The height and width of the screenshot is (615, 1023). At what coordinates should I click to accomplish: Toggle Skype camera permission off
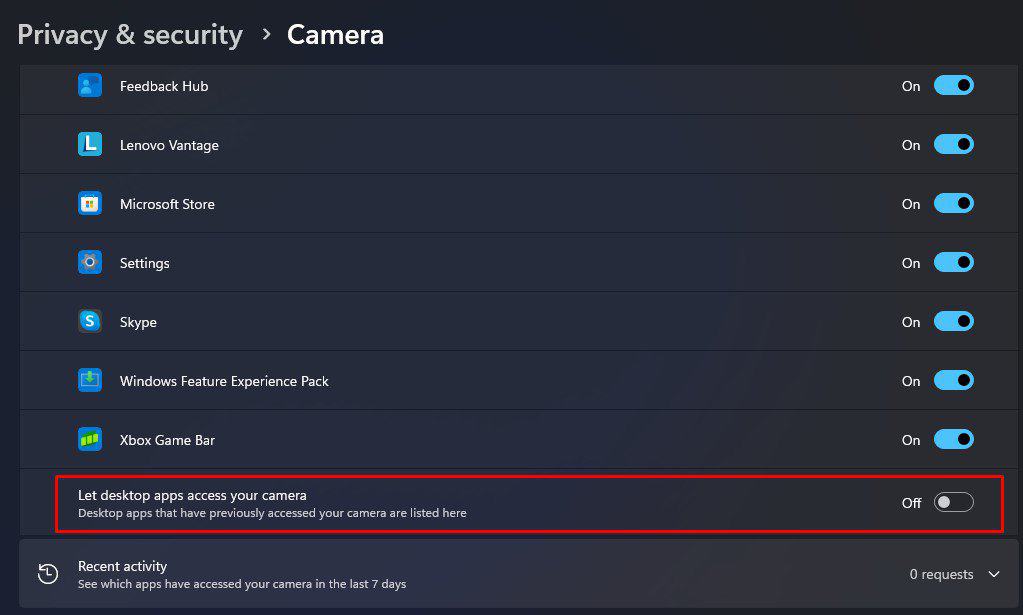coord(953,322)
